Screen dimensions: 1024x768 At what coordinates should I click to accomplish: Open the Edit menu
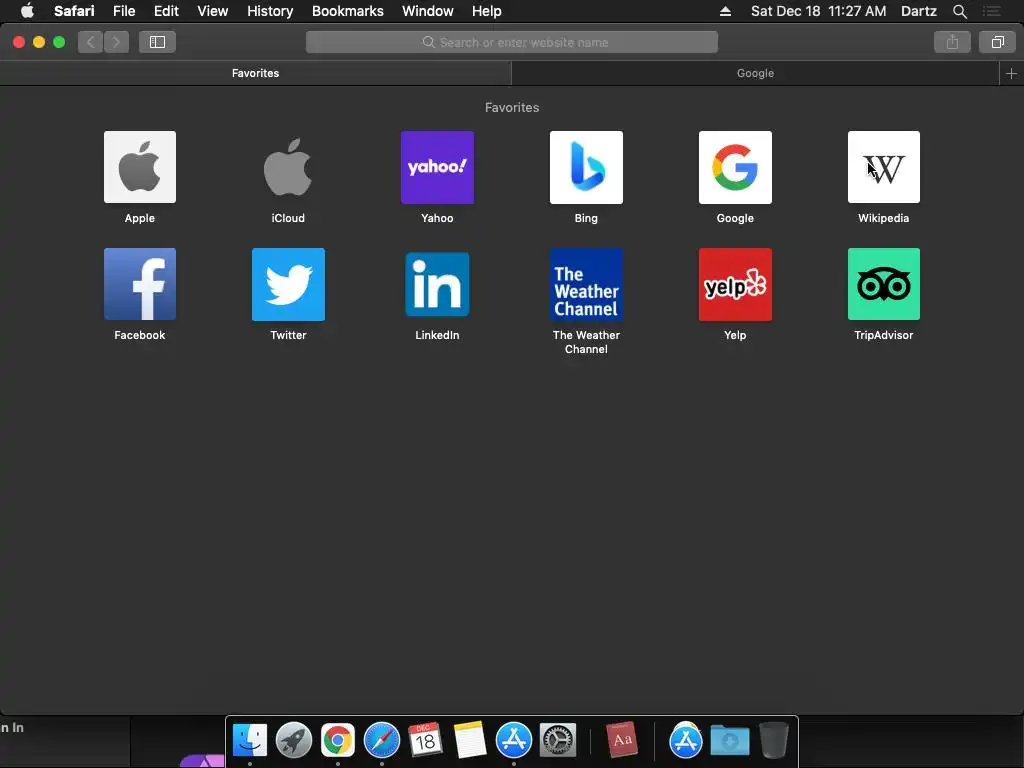pyautogui.click(x=166, y=11)
